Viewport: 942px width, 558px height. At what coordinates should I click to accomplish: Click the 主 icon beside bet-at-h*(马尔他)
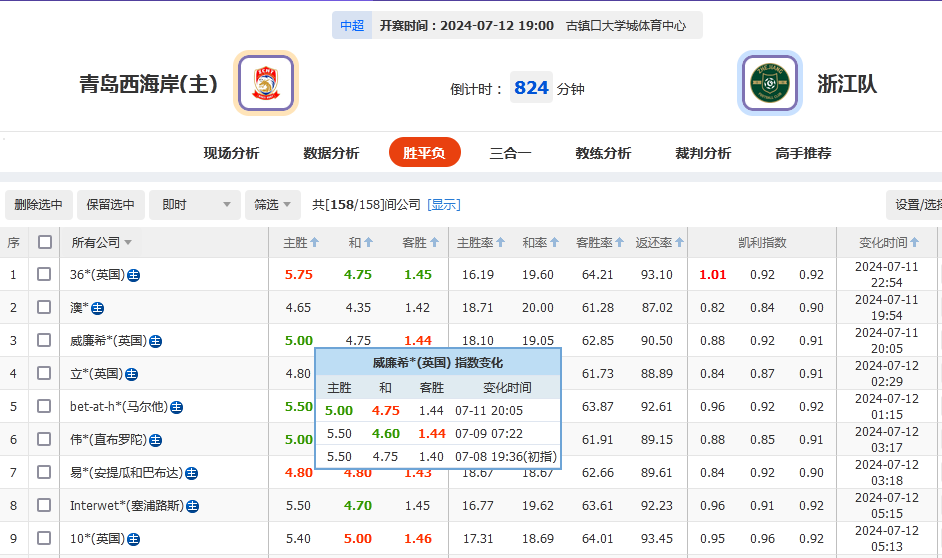point(176,407)
